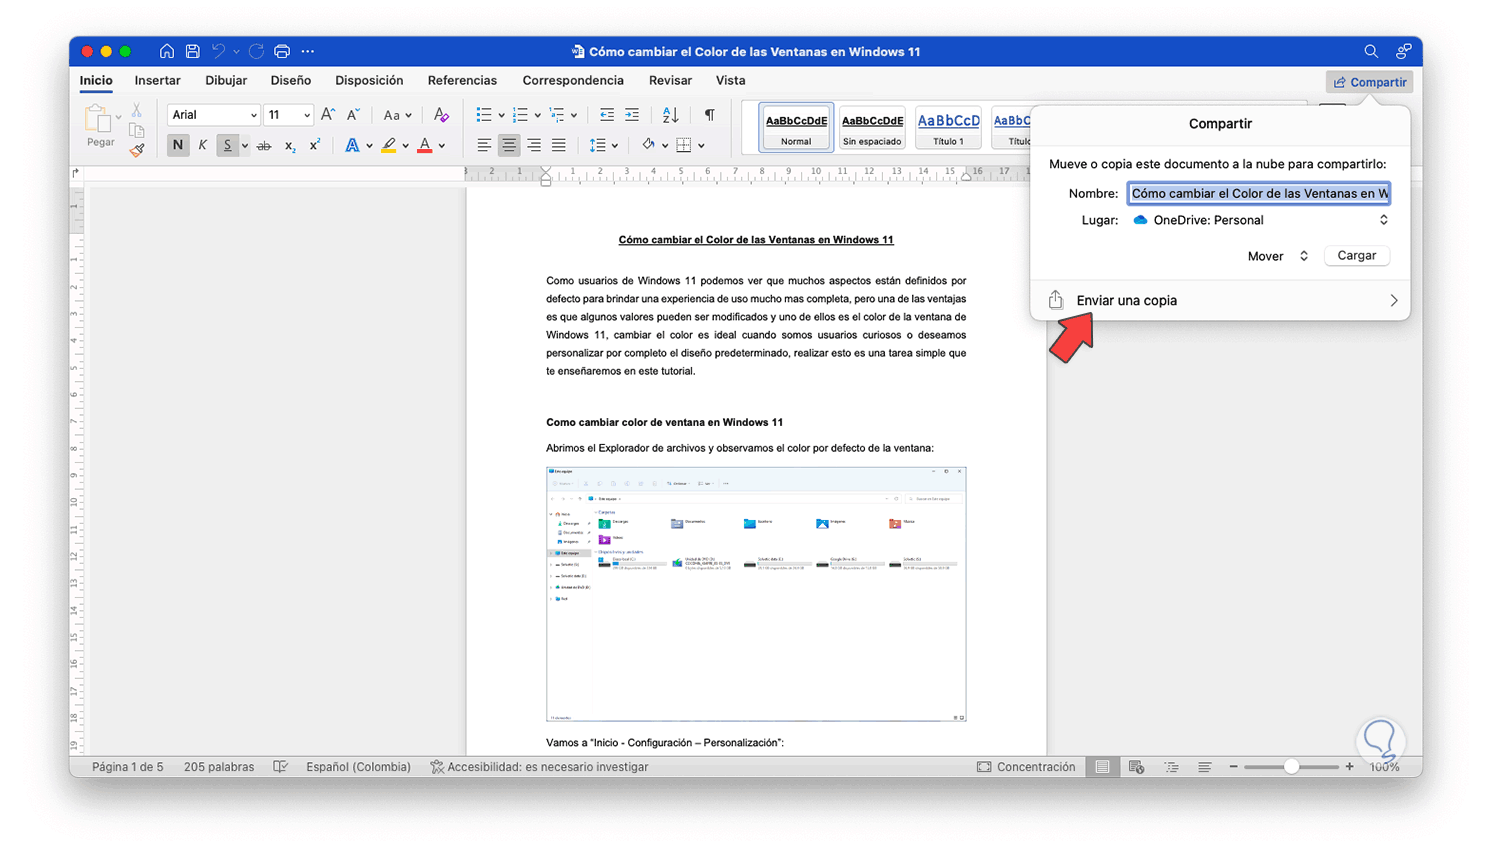The width and height of the screenshot is (1492, 848).
Task: Click the embedded File Explorer screenshot image
Action: point(756,594)
